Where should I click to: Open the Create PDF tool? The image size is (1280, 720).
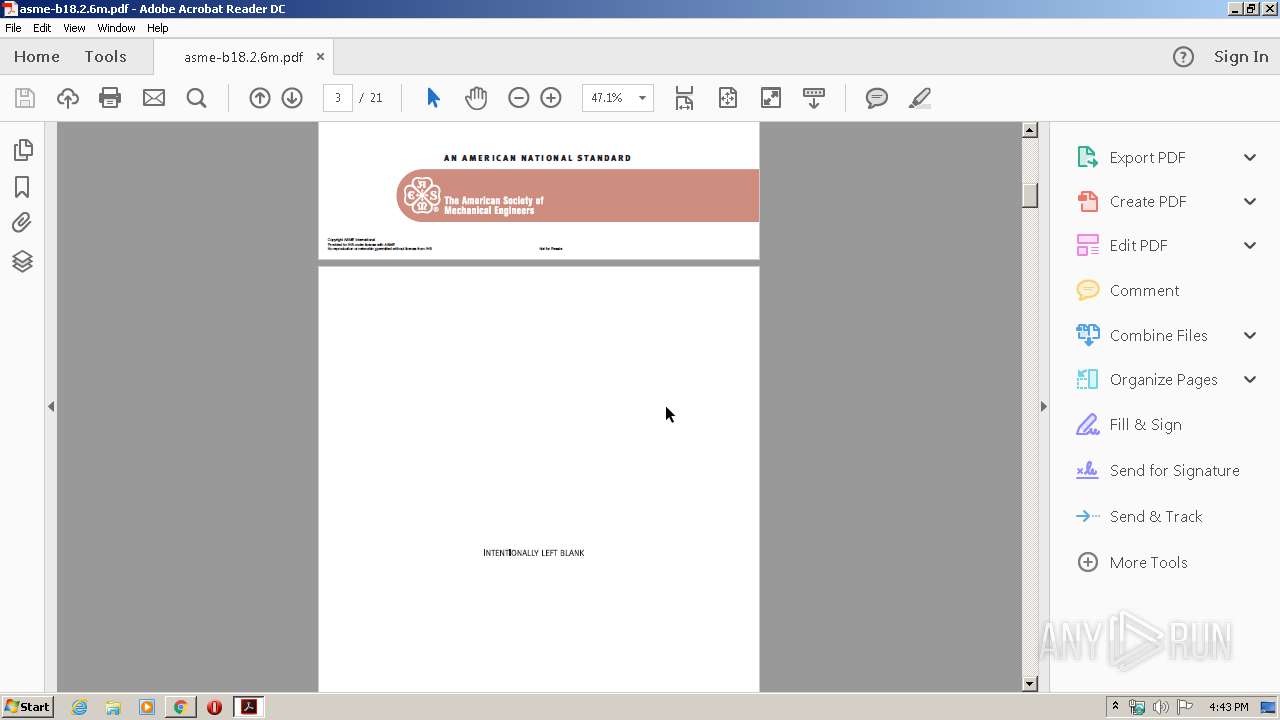point(1148,202)
